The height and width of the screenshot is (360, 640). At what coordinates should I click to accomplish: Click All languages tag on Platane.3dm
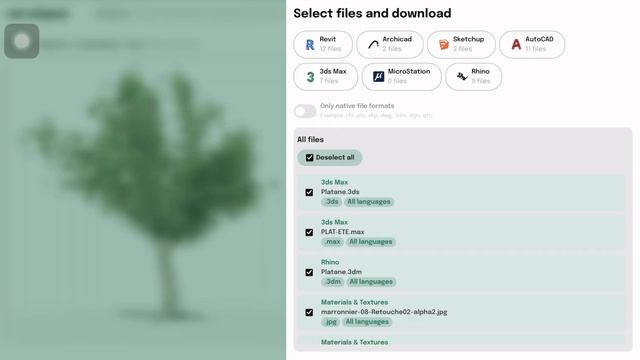click(371, 282)
